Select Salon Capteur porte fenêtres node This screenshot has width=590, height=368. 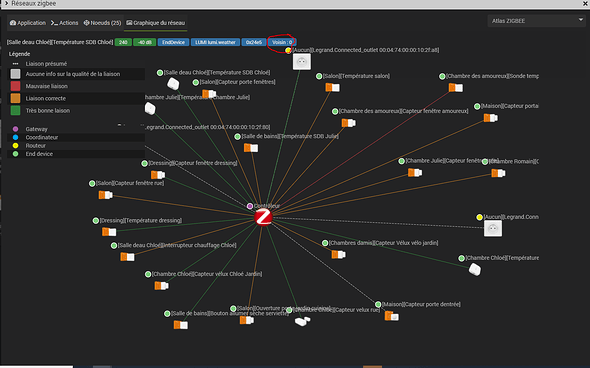209,94
